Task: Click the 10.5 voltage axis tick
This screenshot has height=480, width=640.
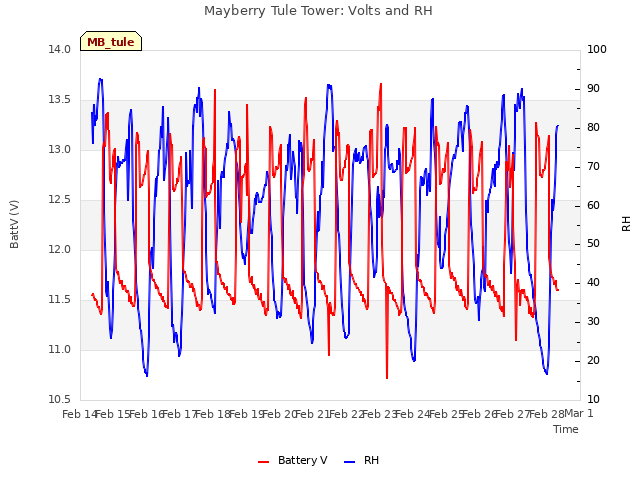Action: 59,399
